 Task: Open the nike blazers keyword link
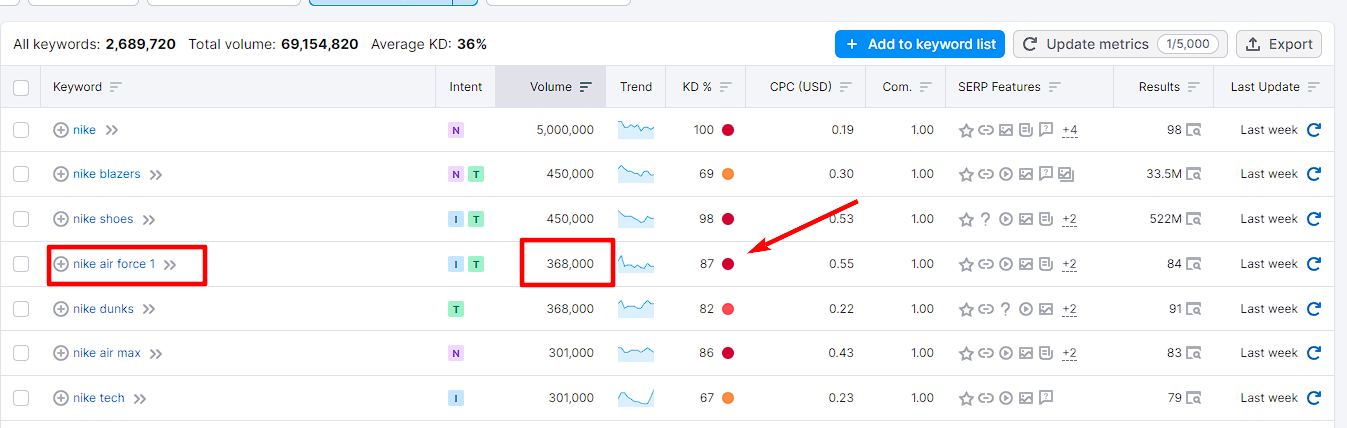(x=107, y=174)
